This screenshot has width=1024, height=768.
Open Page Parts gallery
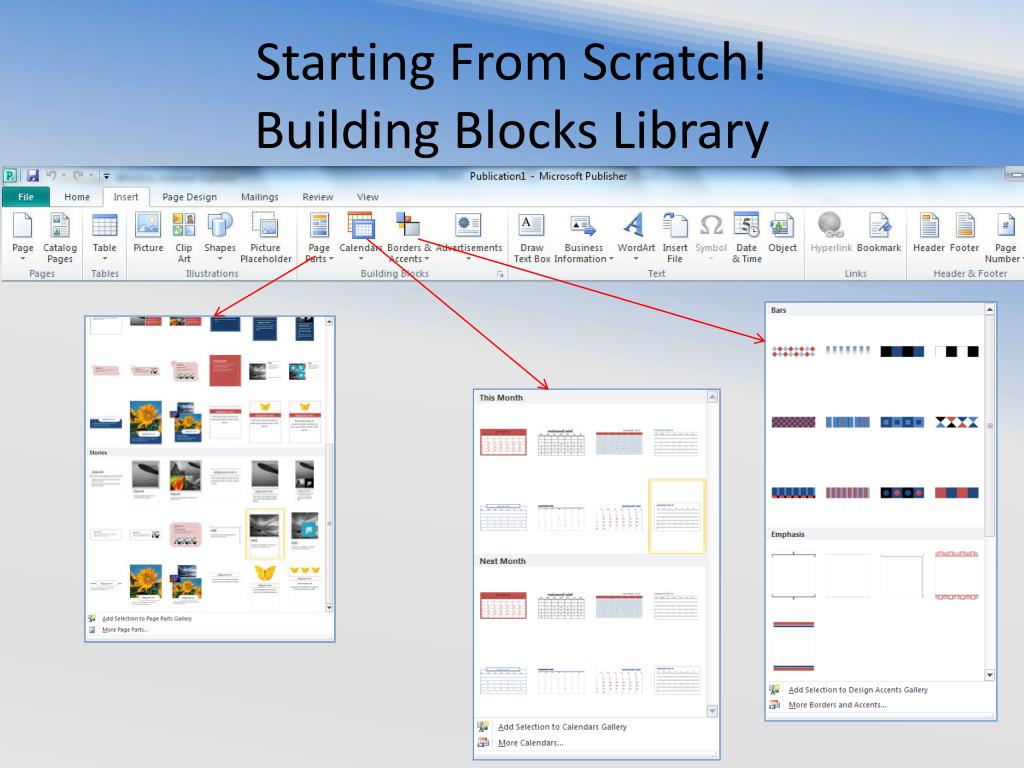point(319,237)
